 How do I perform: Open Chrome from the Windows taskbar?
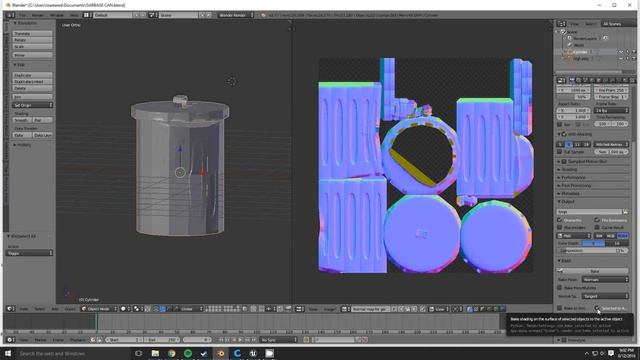(171, 353)
